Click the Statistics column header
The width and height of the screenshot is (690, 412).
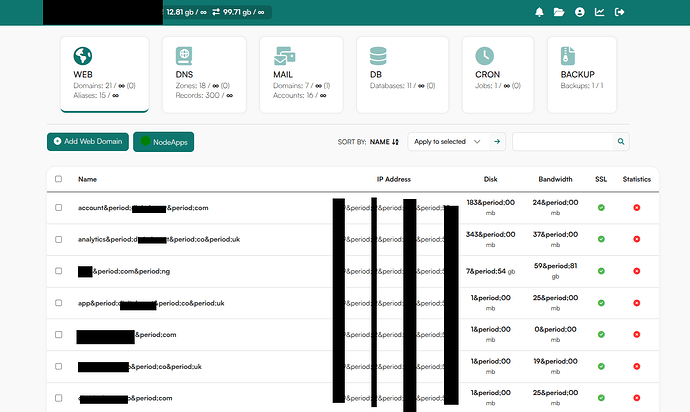pyautogui.click(x=637, y=179)
